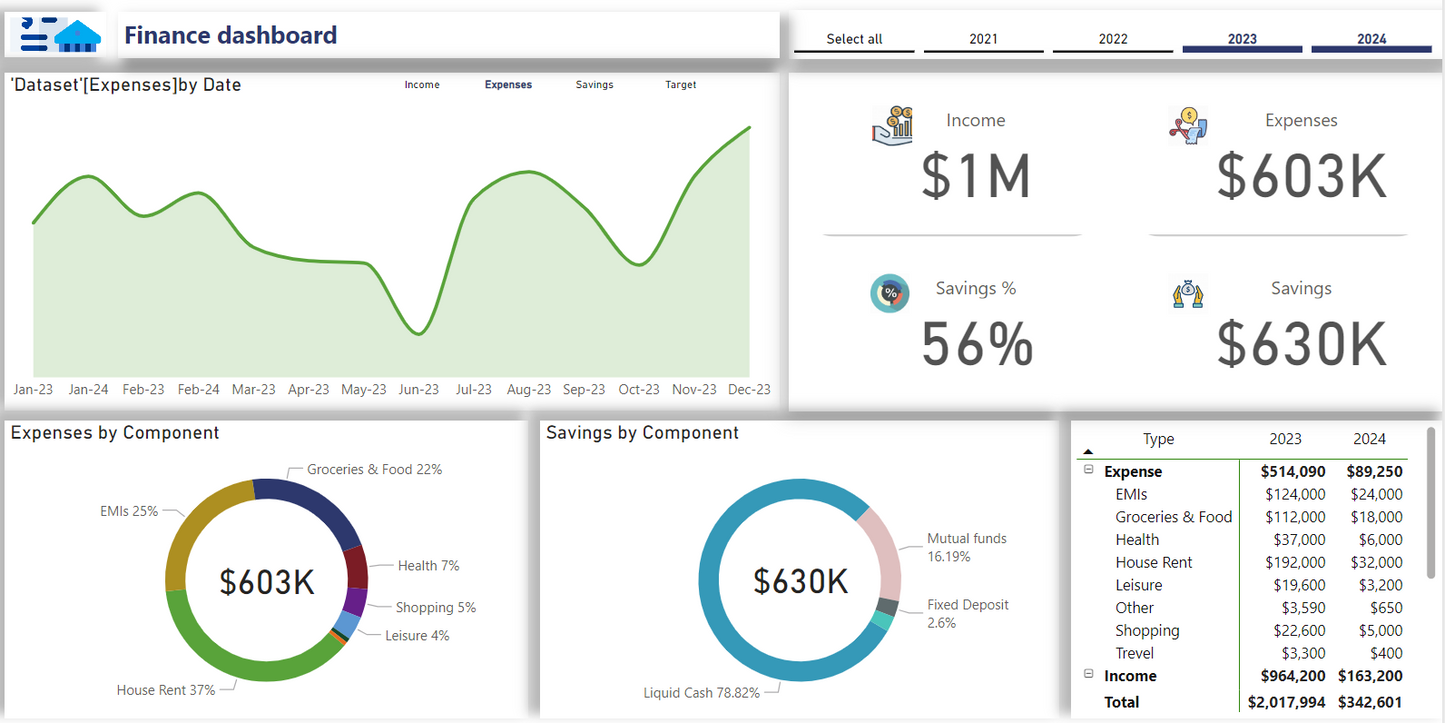This screenshot has height=723, width=1445.
Task: Collapse the Income row group
Action: pyautogui.click(x=1089, y=675)
